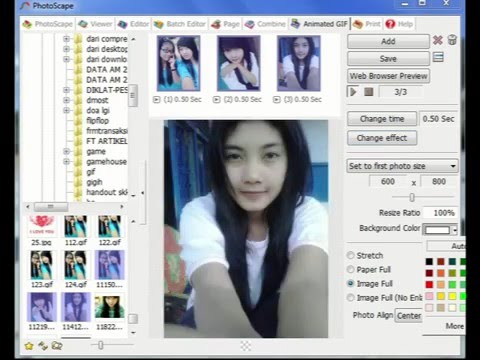
Task: Click the folder explore icon at bottom
Action: pos(57,346)
